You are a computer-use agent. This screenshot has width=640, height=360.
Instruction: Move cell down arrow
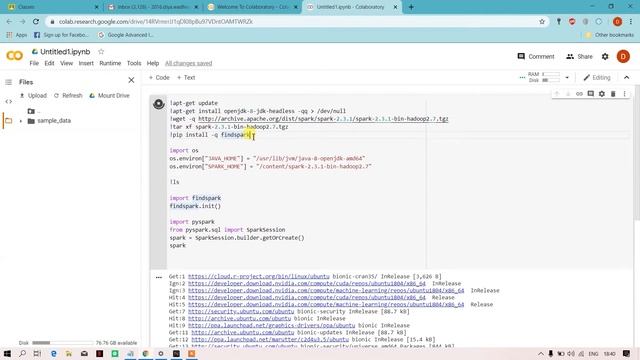coord(568,94)
